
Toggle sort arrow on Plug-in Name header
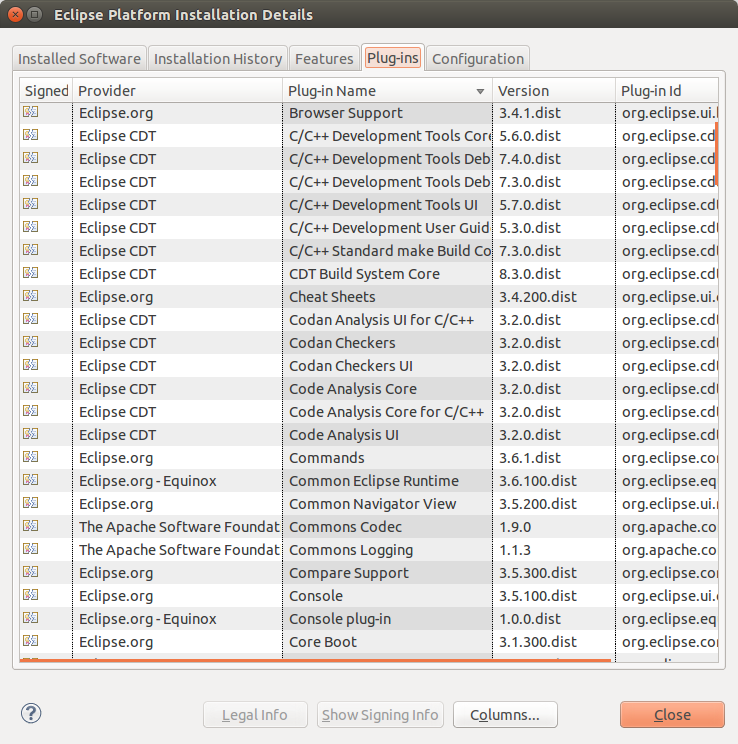pyautogui.click(x=480, y=91)
